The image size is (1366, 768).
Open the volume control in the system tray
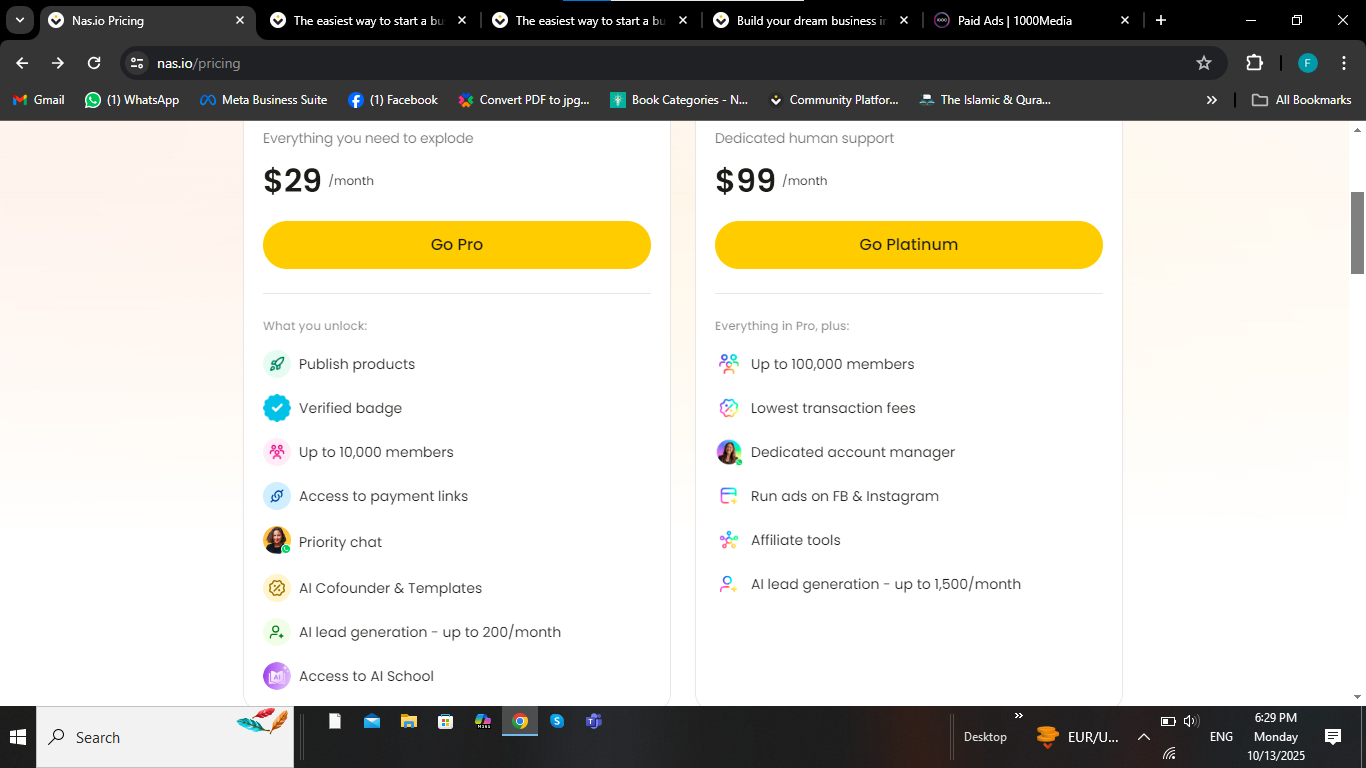[x=1191, y=720]
